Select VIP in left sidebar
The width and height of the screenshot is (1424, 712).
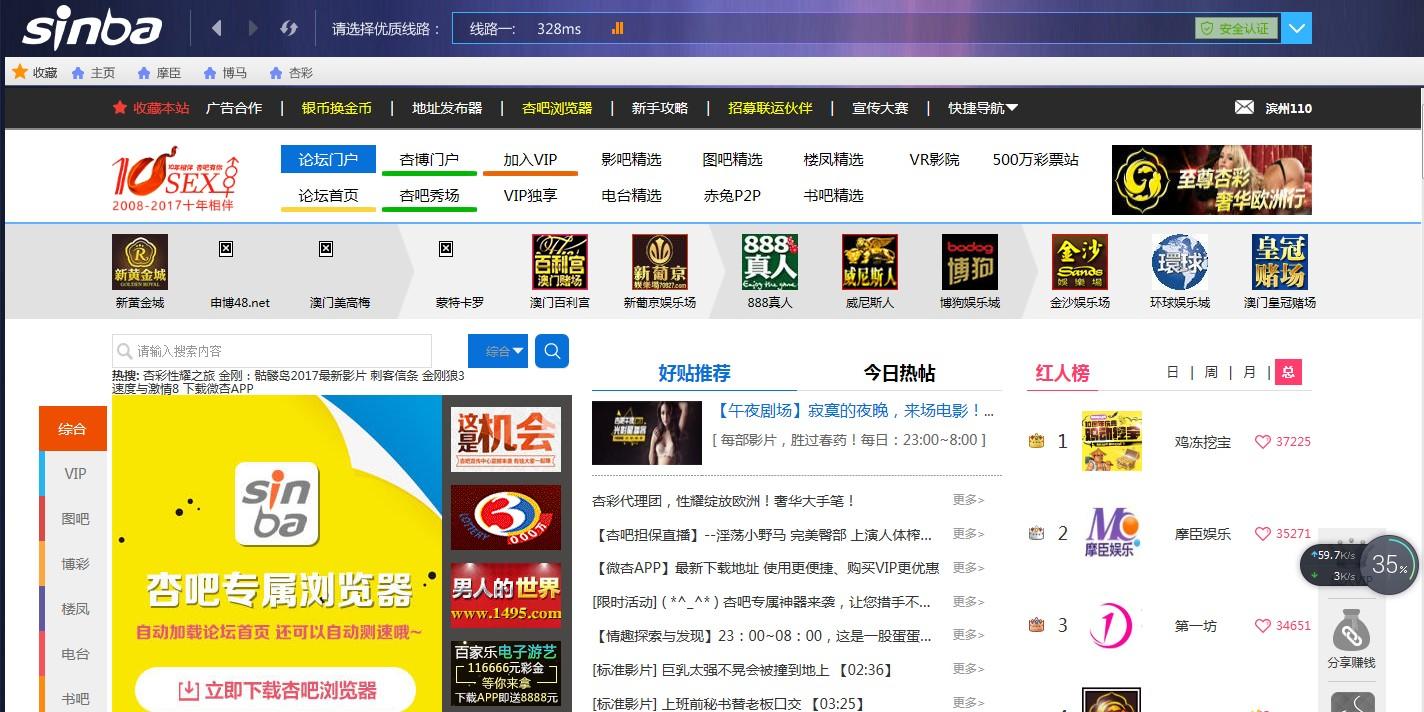(75, 474)
